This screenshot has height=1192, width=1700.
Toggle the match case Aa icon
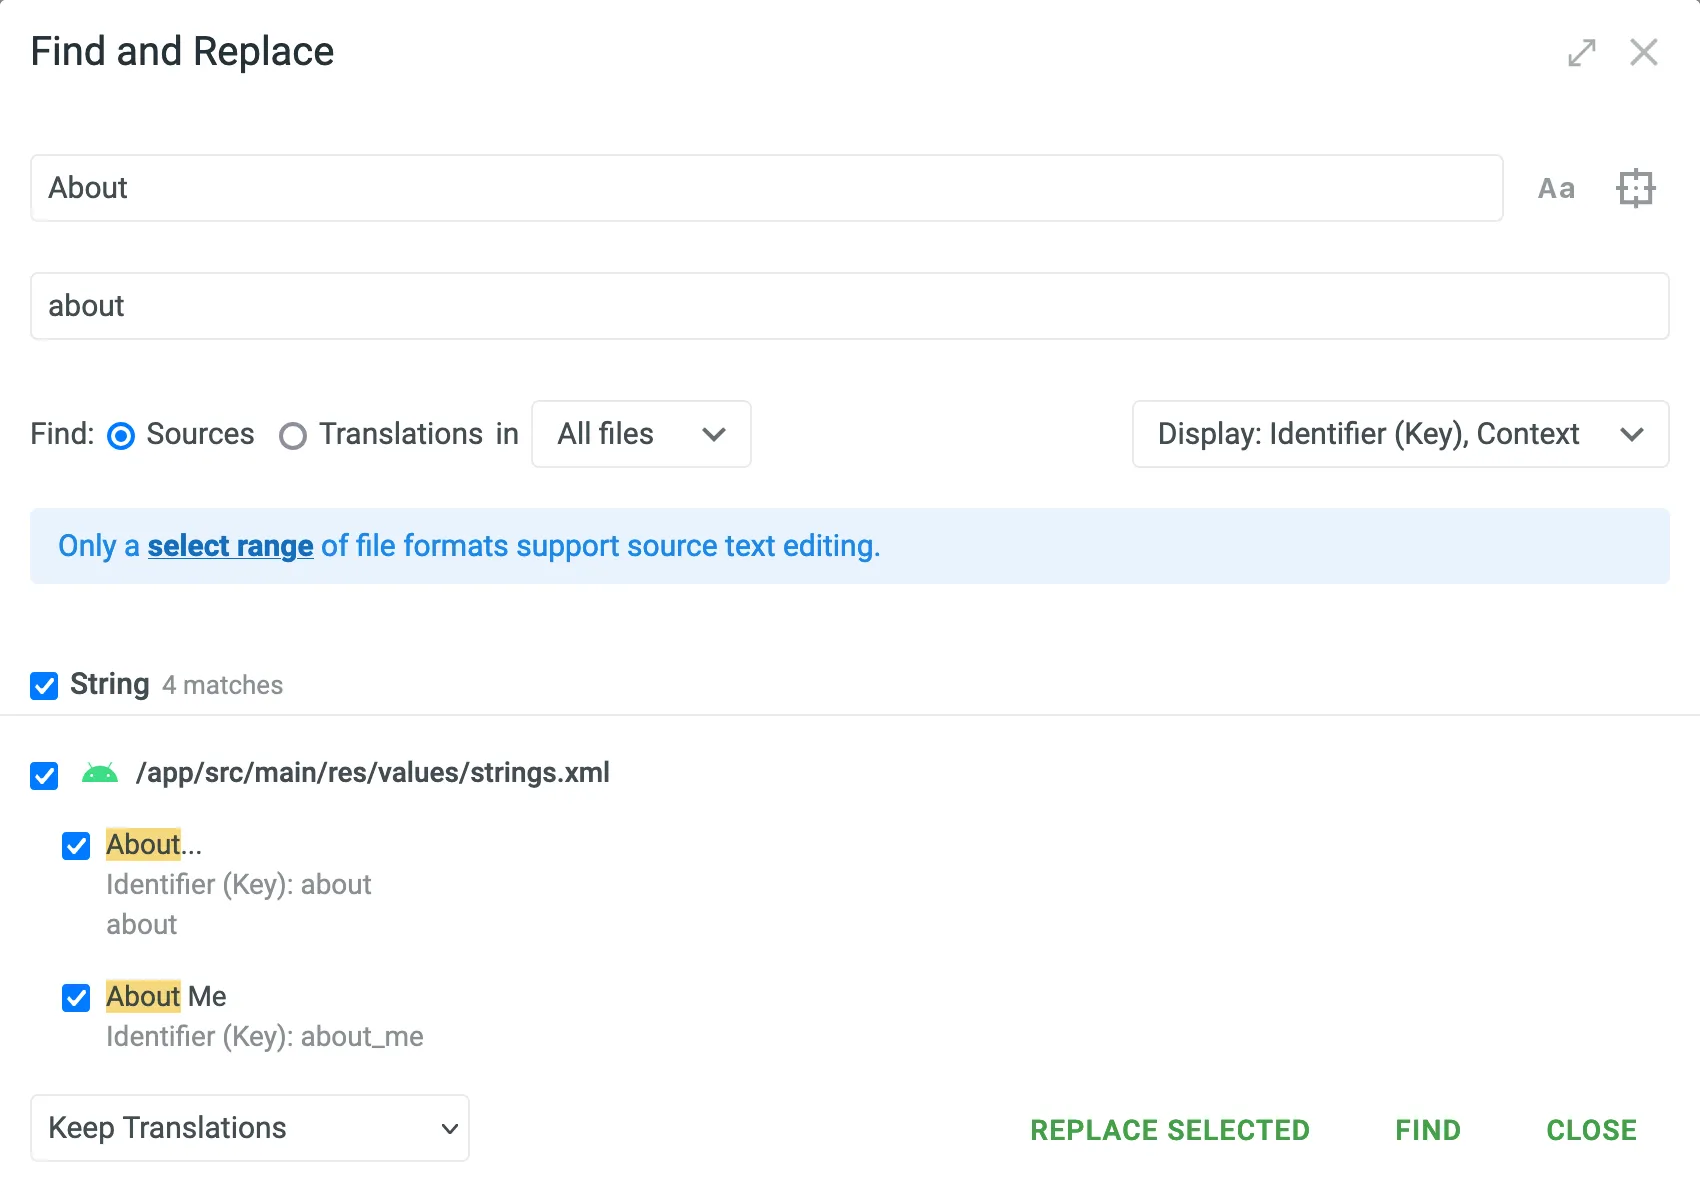click(x=1555, y=188)
